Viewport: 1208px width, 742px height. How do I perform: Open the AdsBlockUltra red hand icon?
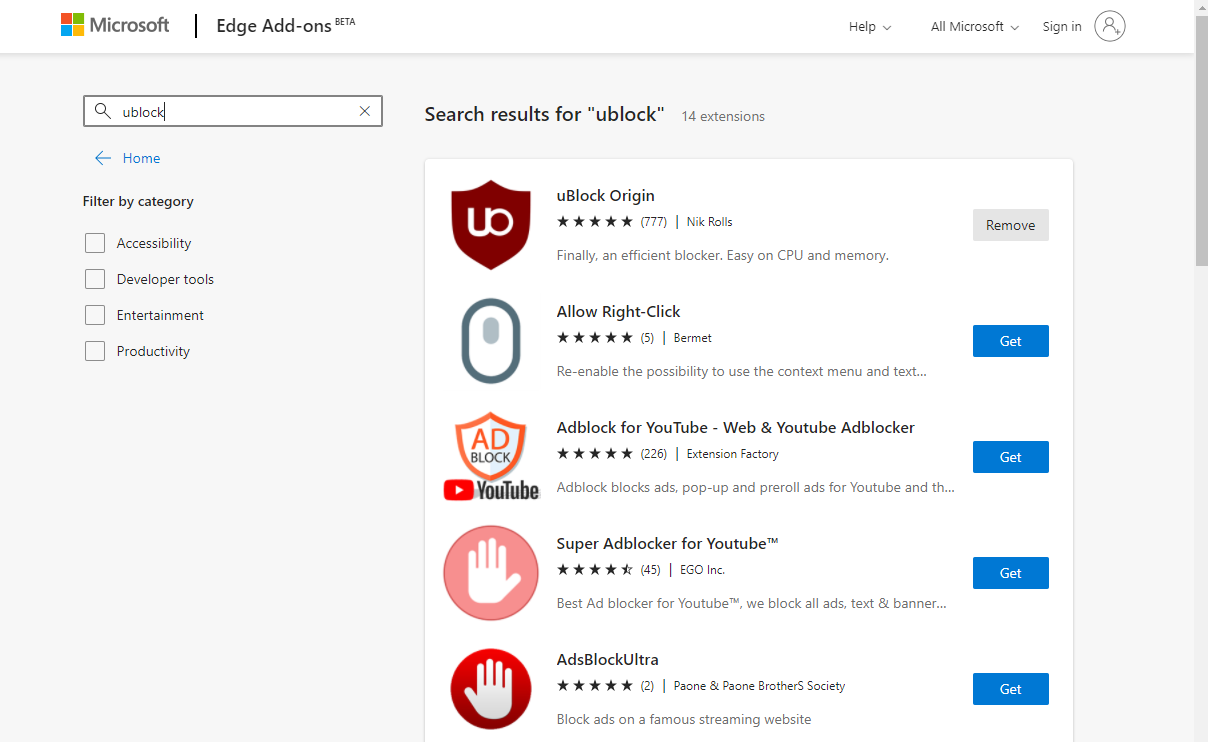pos(491,689)
